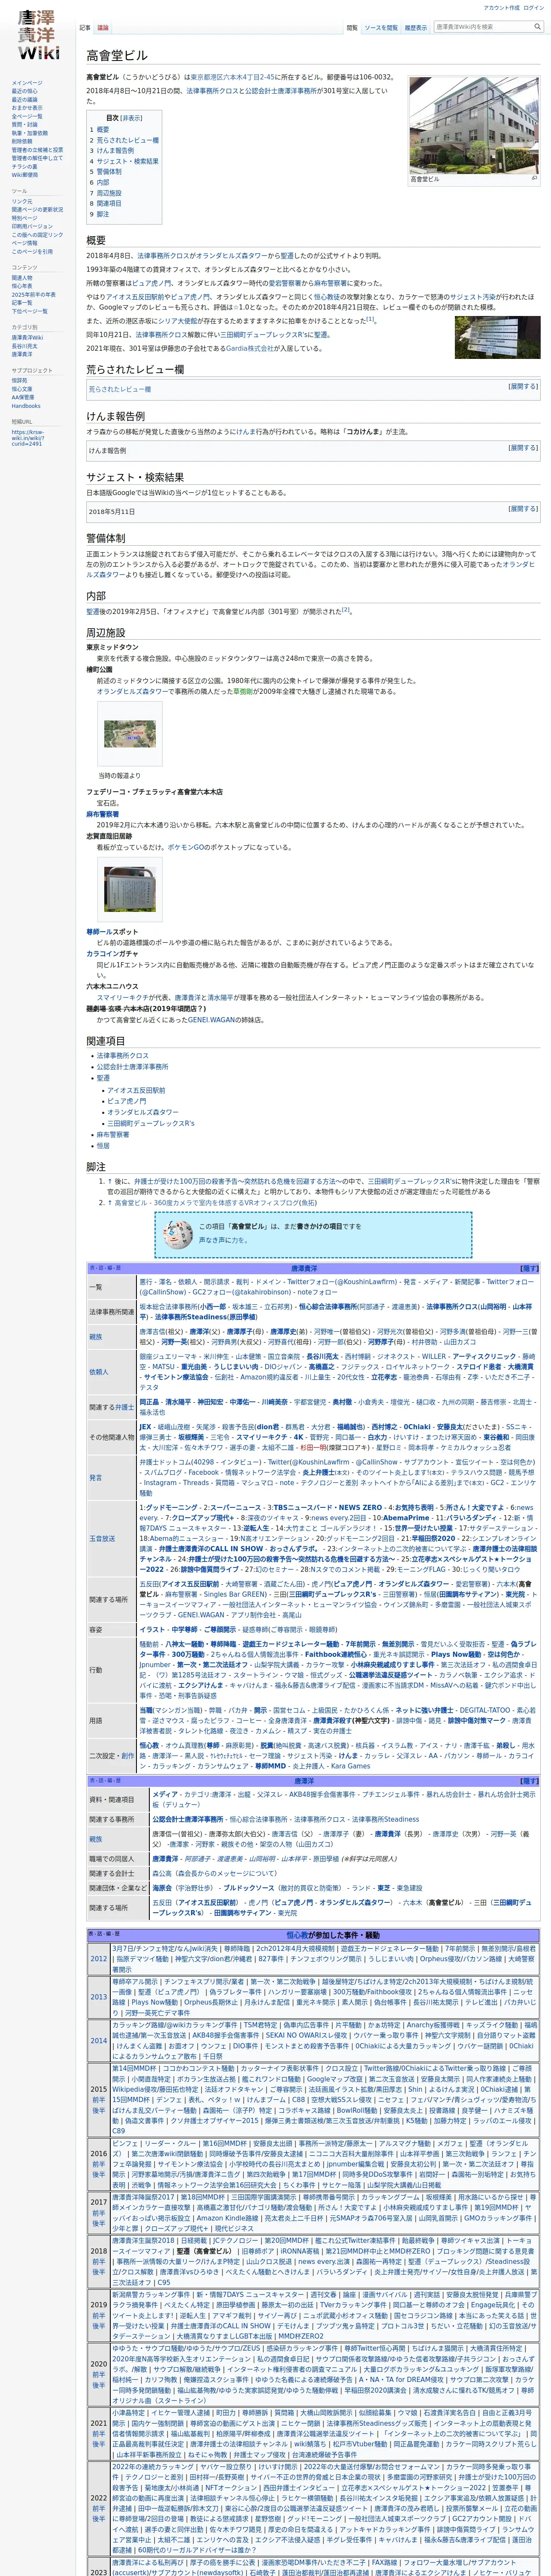Switch to the 記事 tab
The image size is (551, 2576).
[85, 28]
